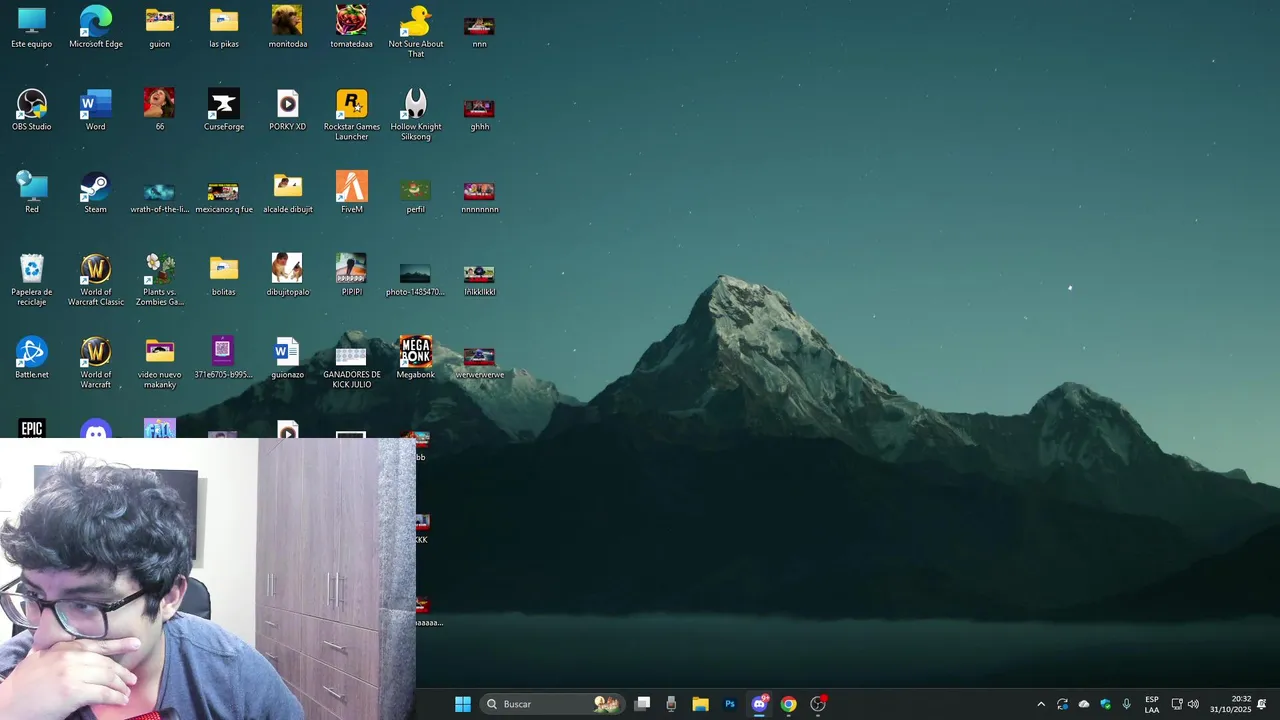1280x720 pixels.
Task: Open the las pikas folder
Action: click(x=224, y=28)
